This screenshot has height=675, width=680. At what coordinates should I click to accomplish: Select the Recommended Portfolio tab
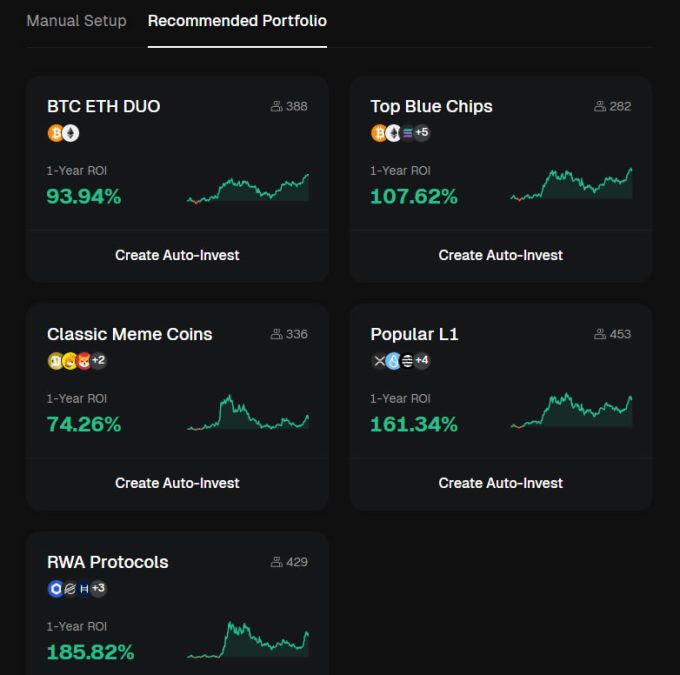click(237, 21)
